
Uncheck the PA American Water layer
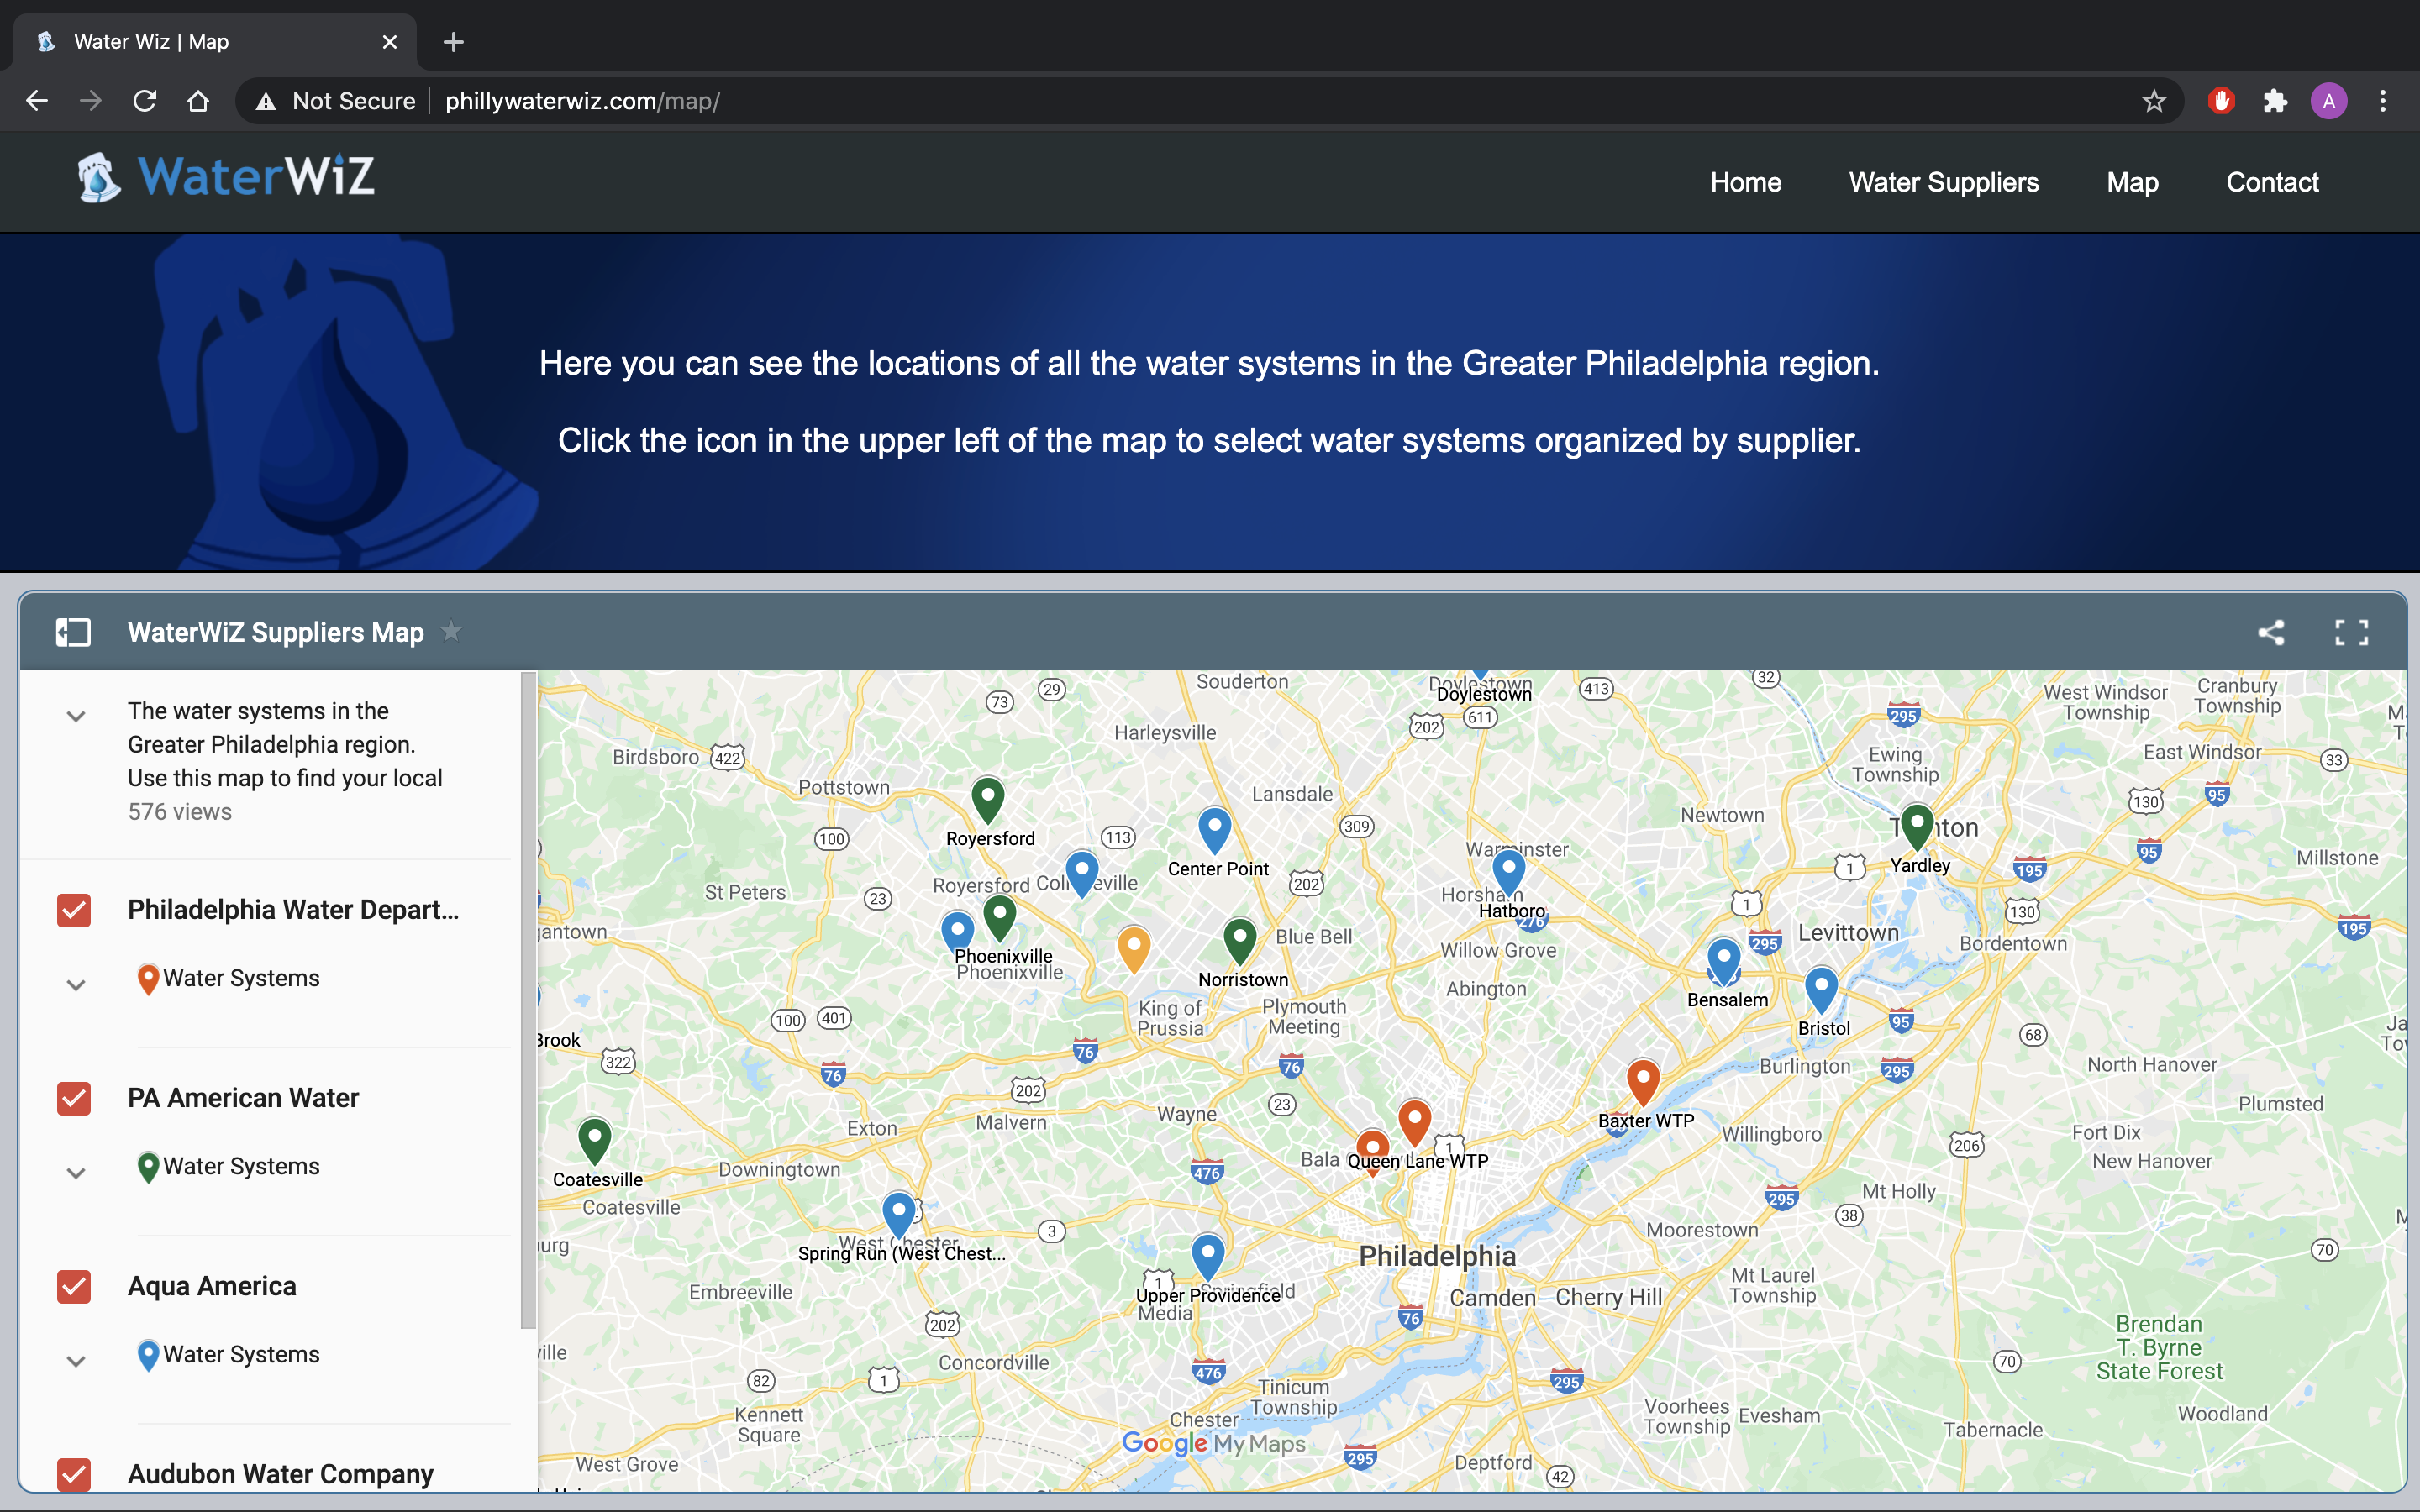coord(74,1098)
